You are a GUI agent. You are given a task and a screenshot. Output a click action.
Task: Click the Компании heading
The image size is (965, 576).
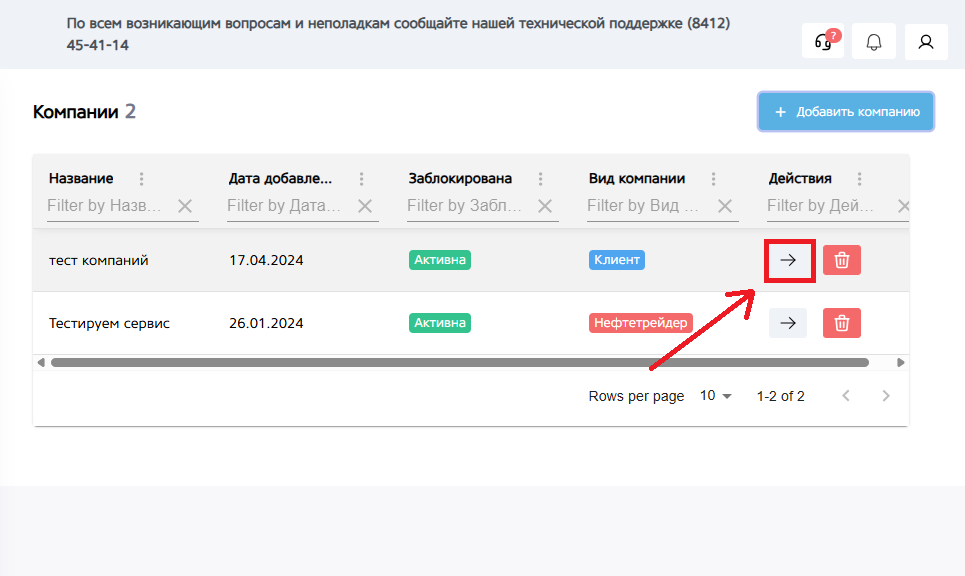pyautogui.click(x=75, y=112)
